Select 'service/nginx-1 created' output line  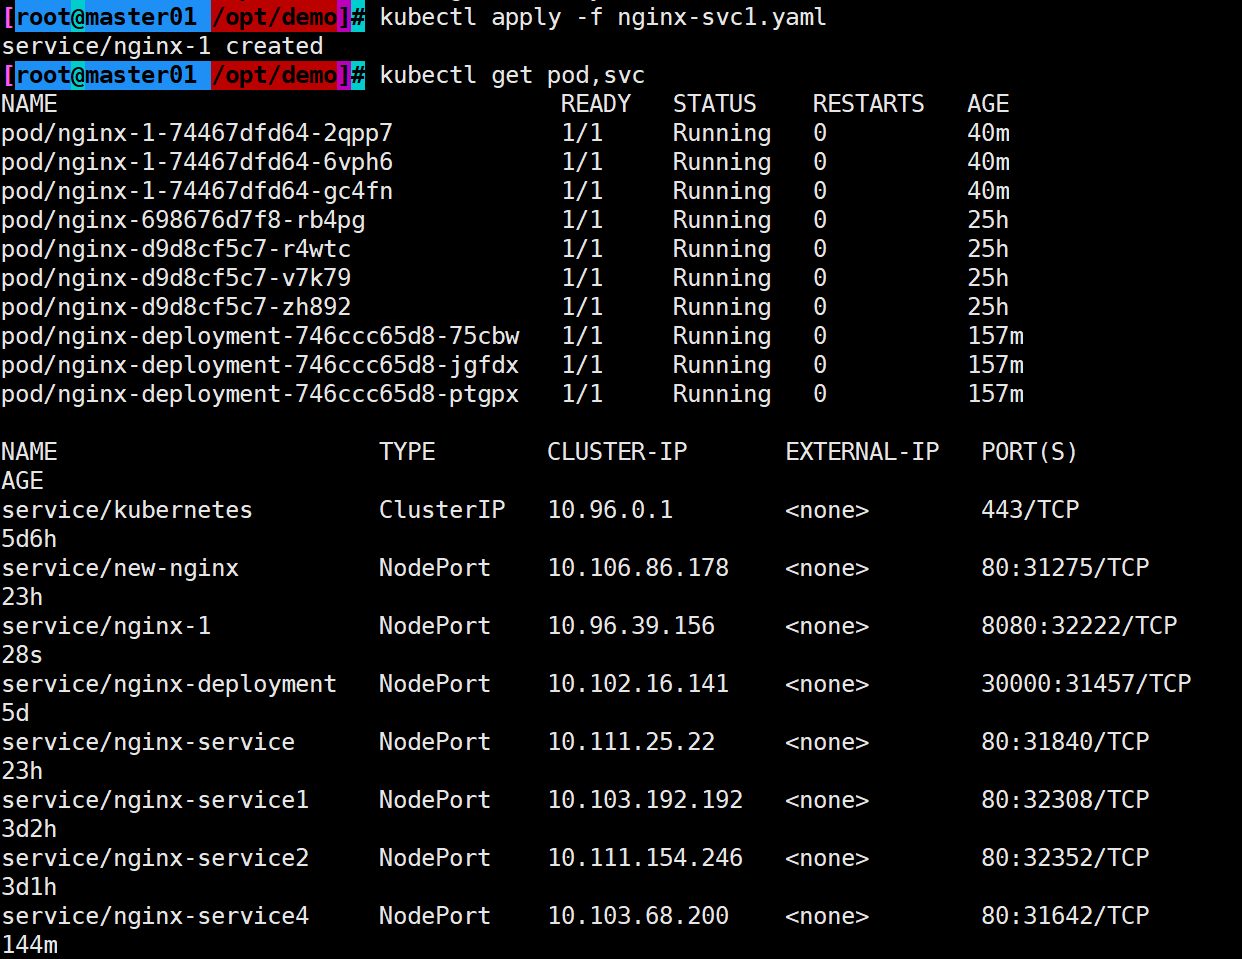pyautogui.click(x=162, y=46)
